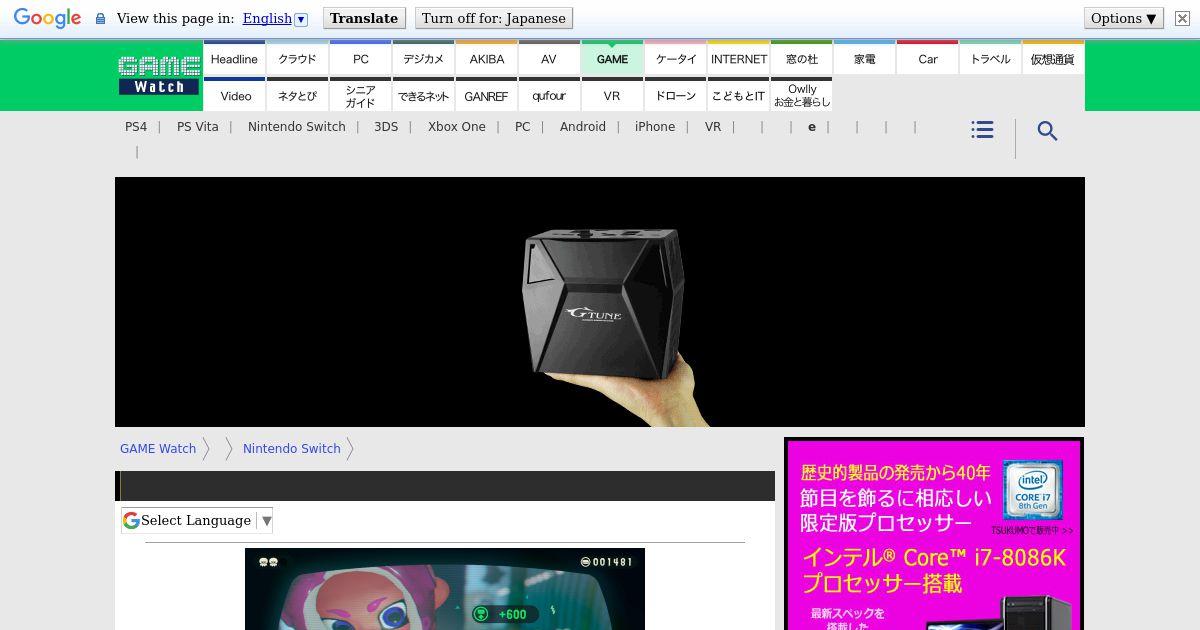
Task: Go to 3DS category
Action: pos(386,126)
